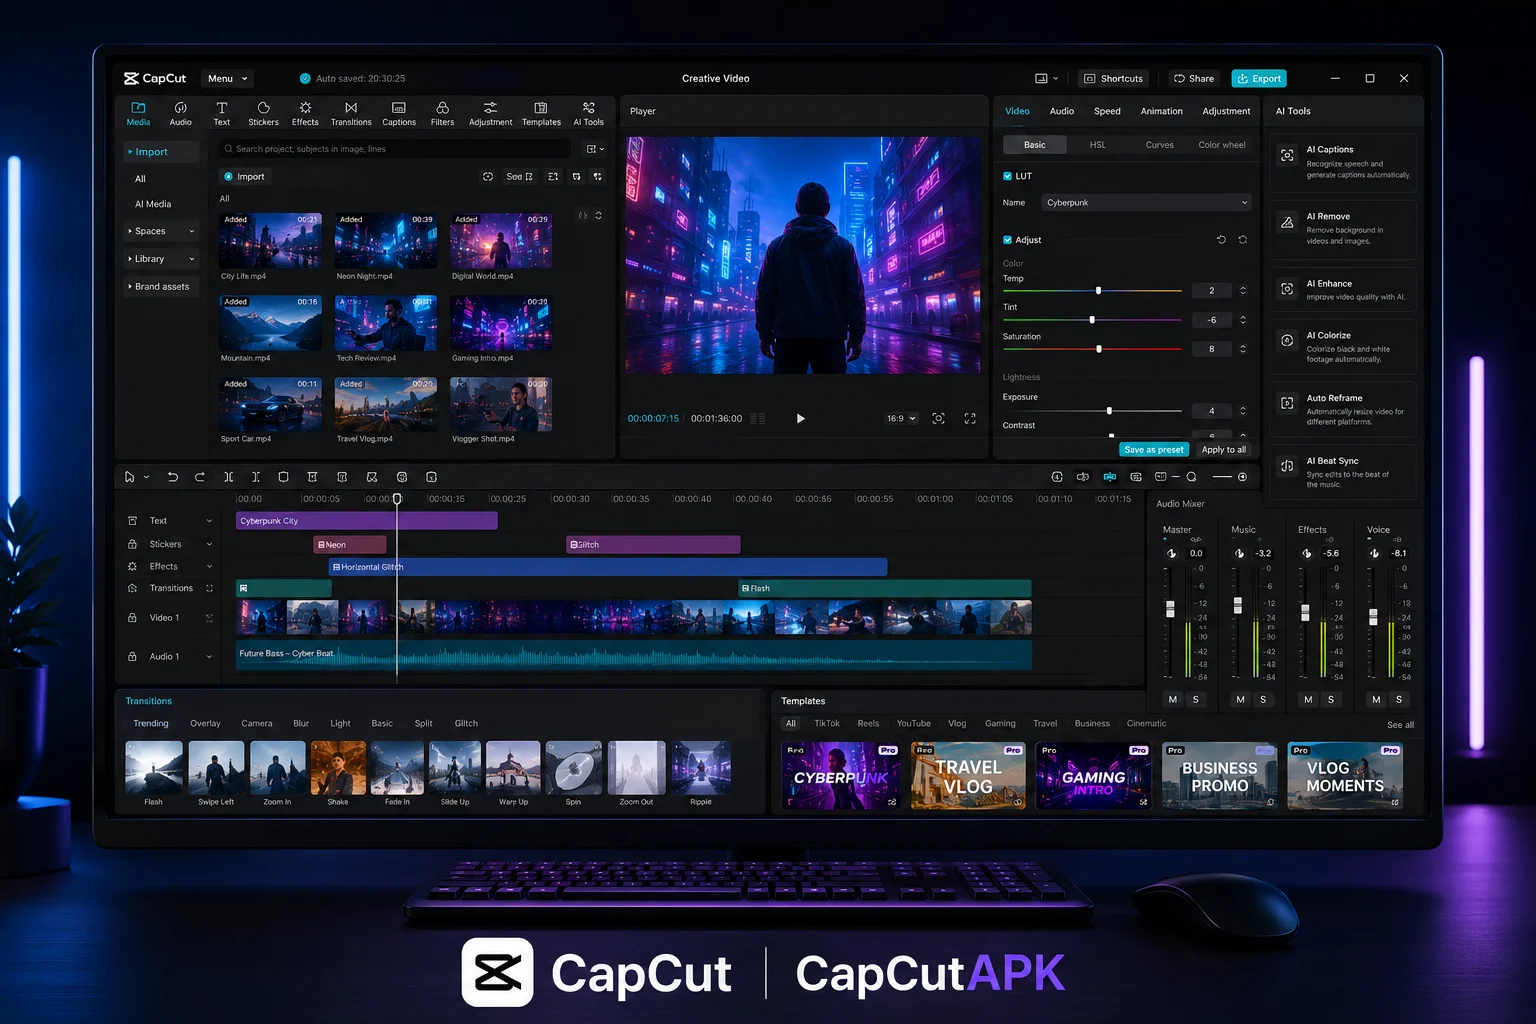Open Filters in the top toolbar
The width and height of the screenshot is (1536, 1024).
point(442,114)
